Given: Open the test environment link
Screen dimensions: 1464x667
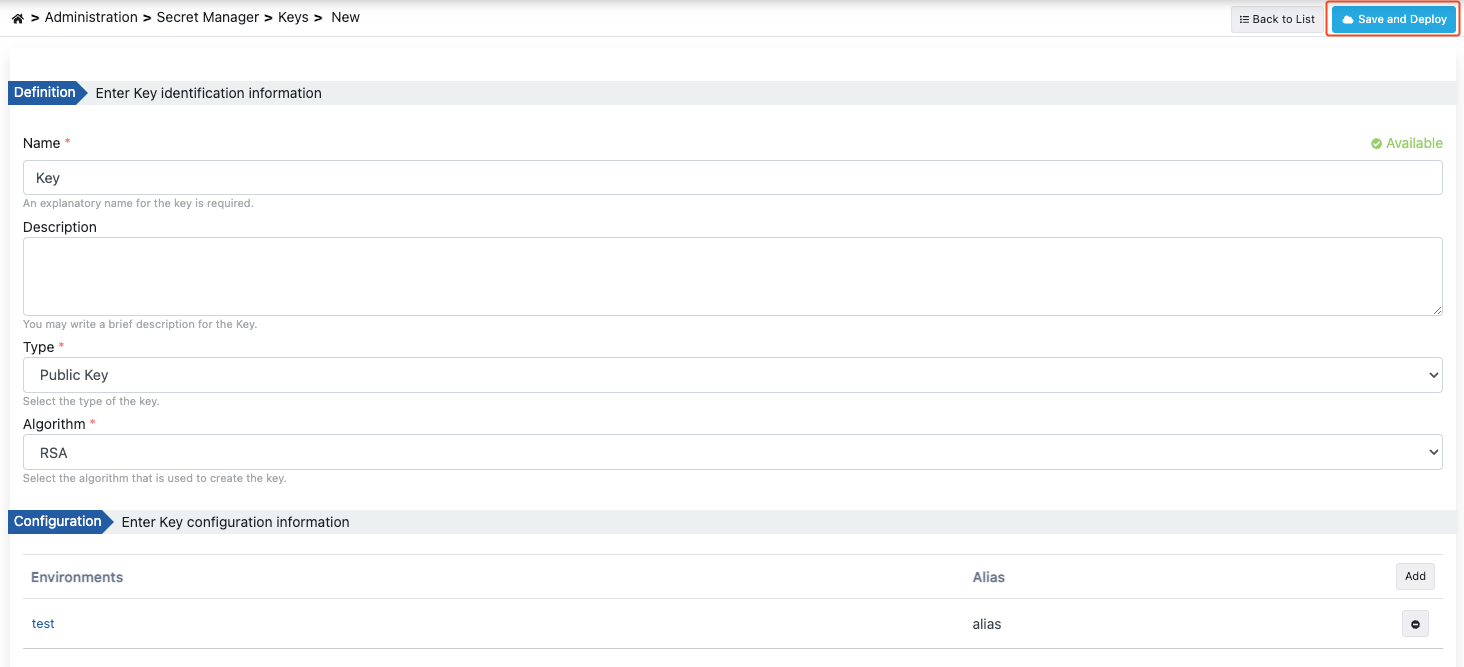Looking at the screenshot, I should (x=43, y=623).
